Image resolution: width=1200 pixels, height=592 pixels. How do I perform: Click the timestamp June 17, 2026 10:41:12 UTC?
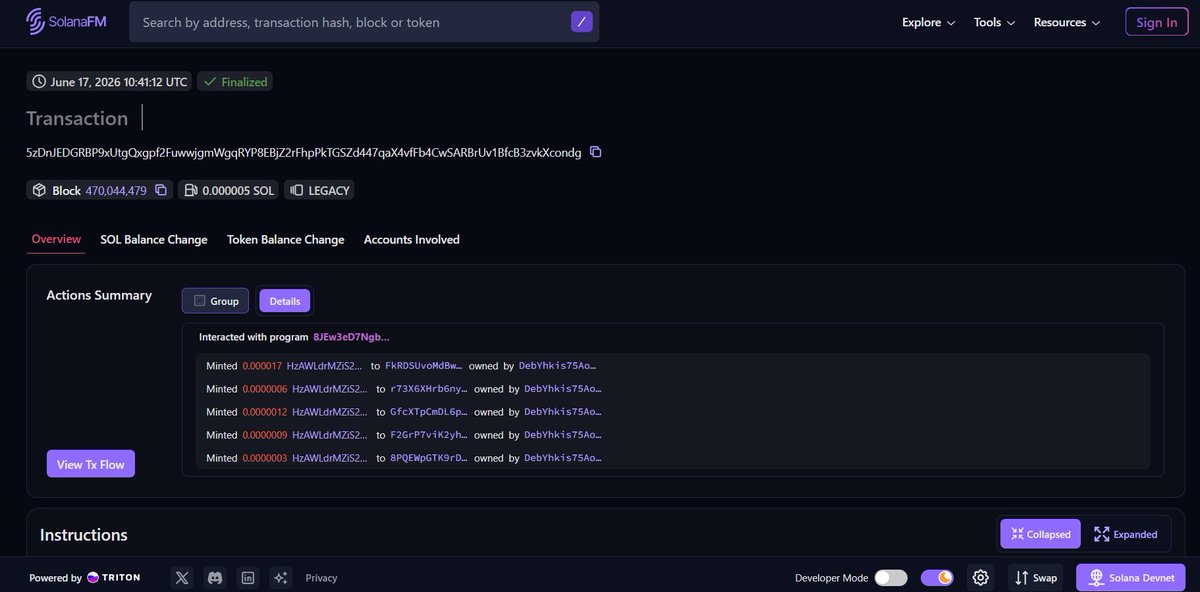(x=109, y=82)
